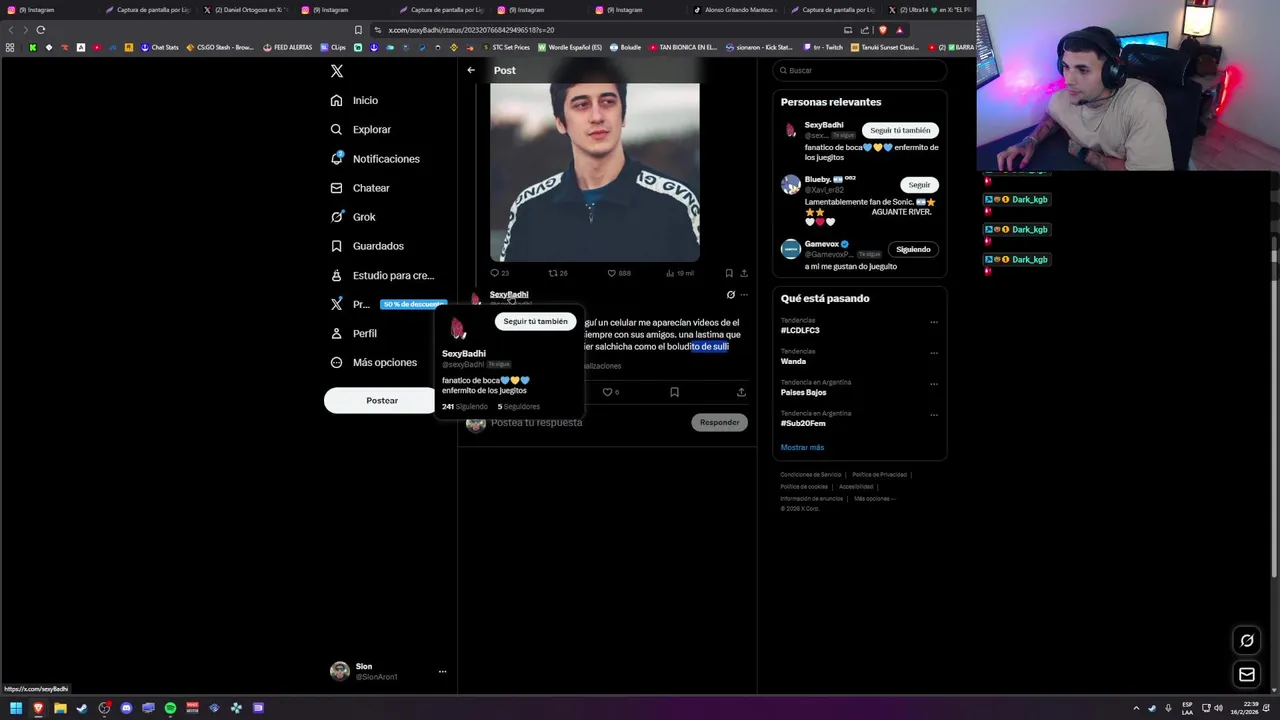The width and height of the screenshot is (1280, 720).
Task: Expand Más opciones footer link
Action: [x=874, y=498]
